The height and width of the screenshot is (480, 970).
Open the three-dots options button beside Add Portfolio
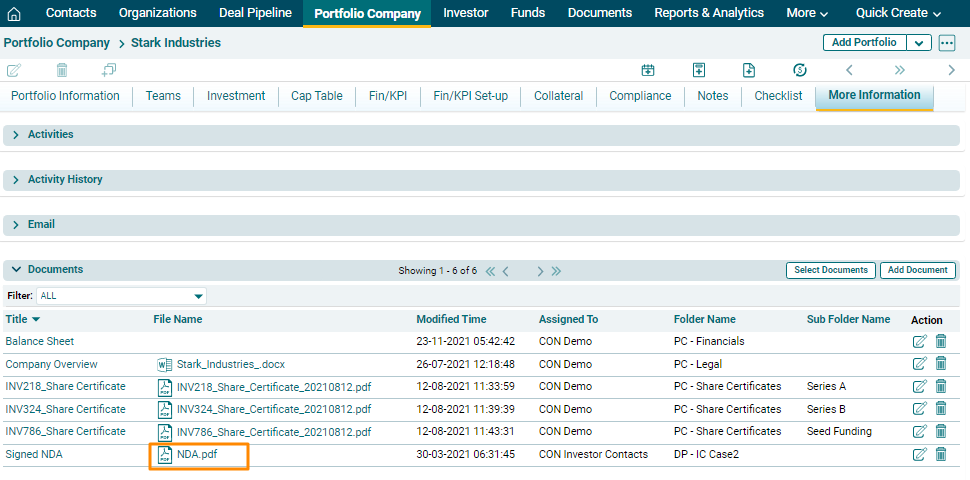[947, 43]
